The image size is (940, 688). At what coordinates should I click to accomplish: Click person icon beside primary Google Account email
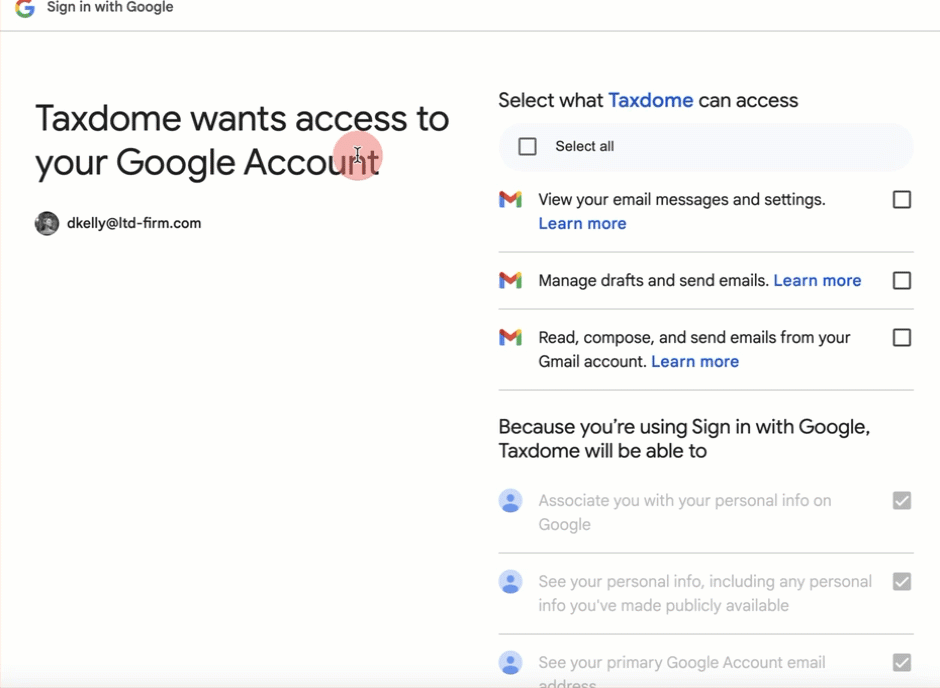point(510,663)
